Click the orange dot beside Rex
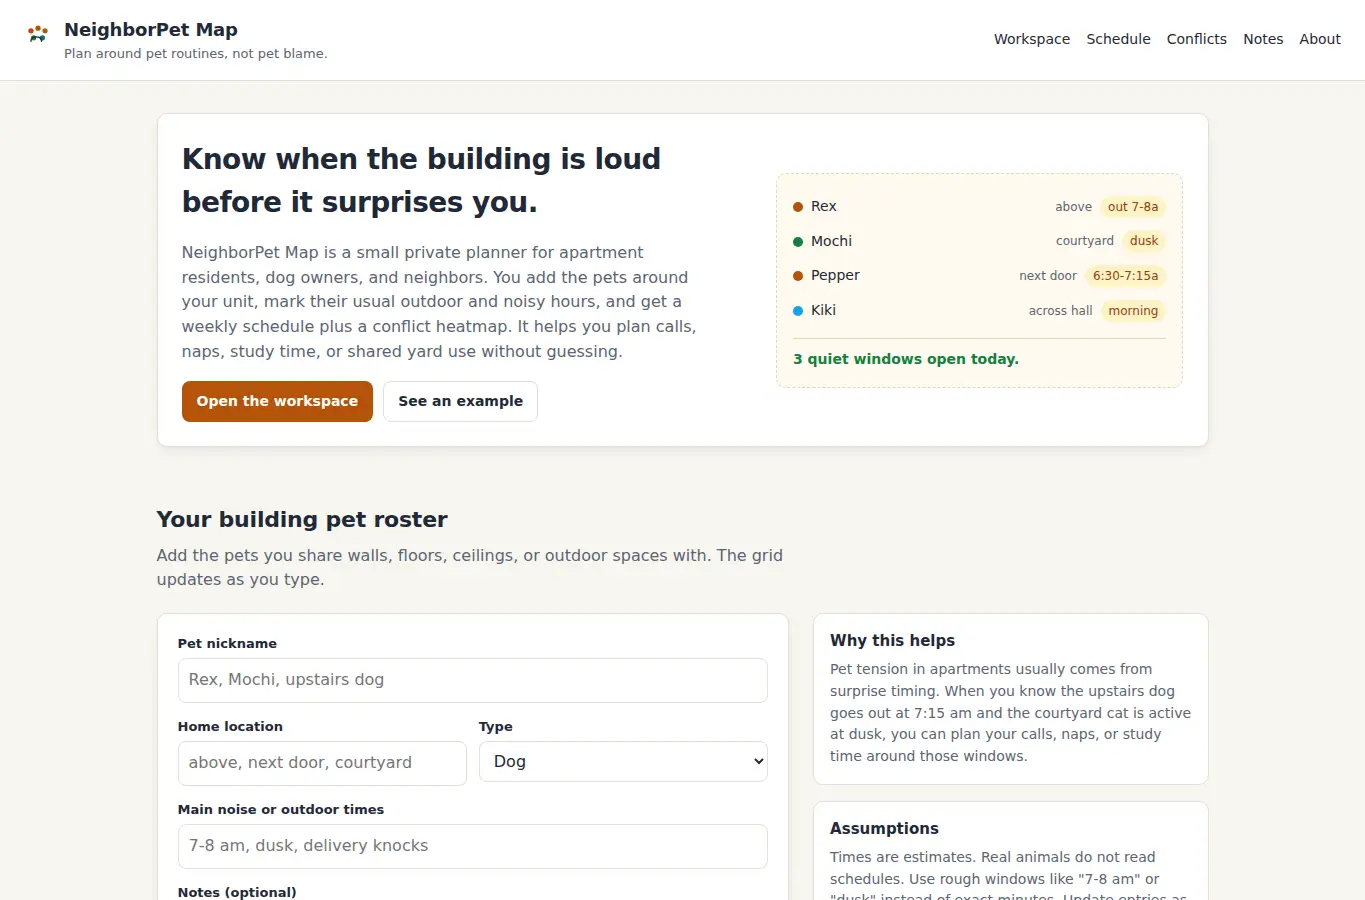The height and width of the screenshot is (900, 1365). click(798, 207)
